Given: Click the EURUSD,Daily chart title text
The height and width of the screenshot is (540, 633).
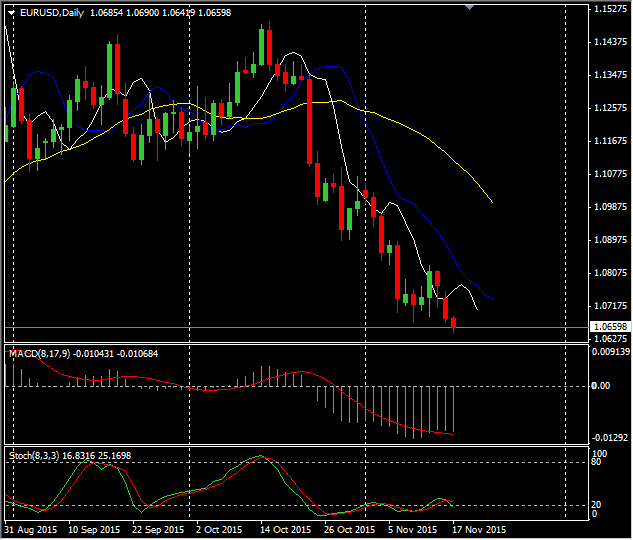Looking at the screenshot, I should click(x=52, y=12).
